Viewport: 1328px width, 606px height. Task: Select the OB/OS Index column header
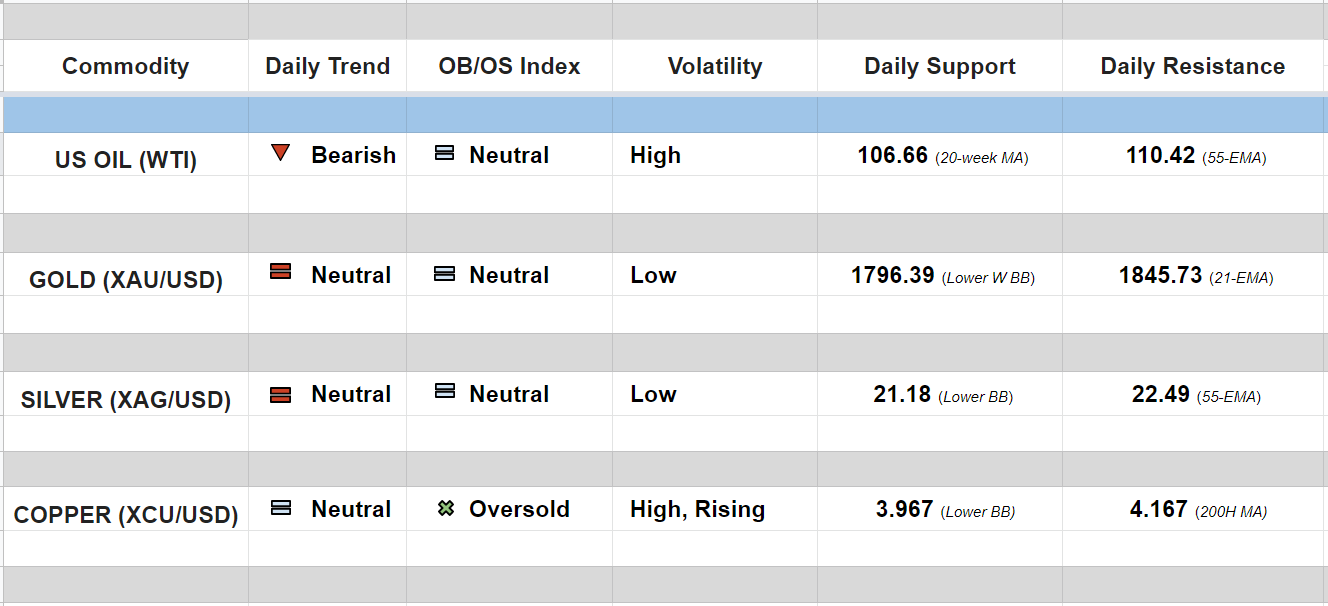[509, 66]
